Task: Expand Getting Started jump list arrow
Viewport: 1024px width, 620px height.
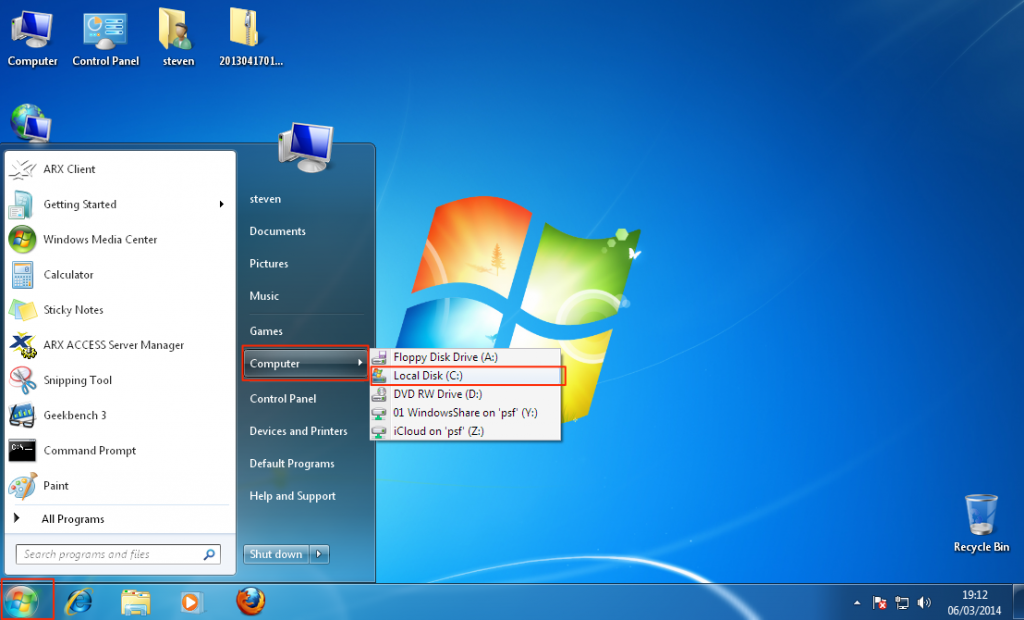Action: point(222,204)
